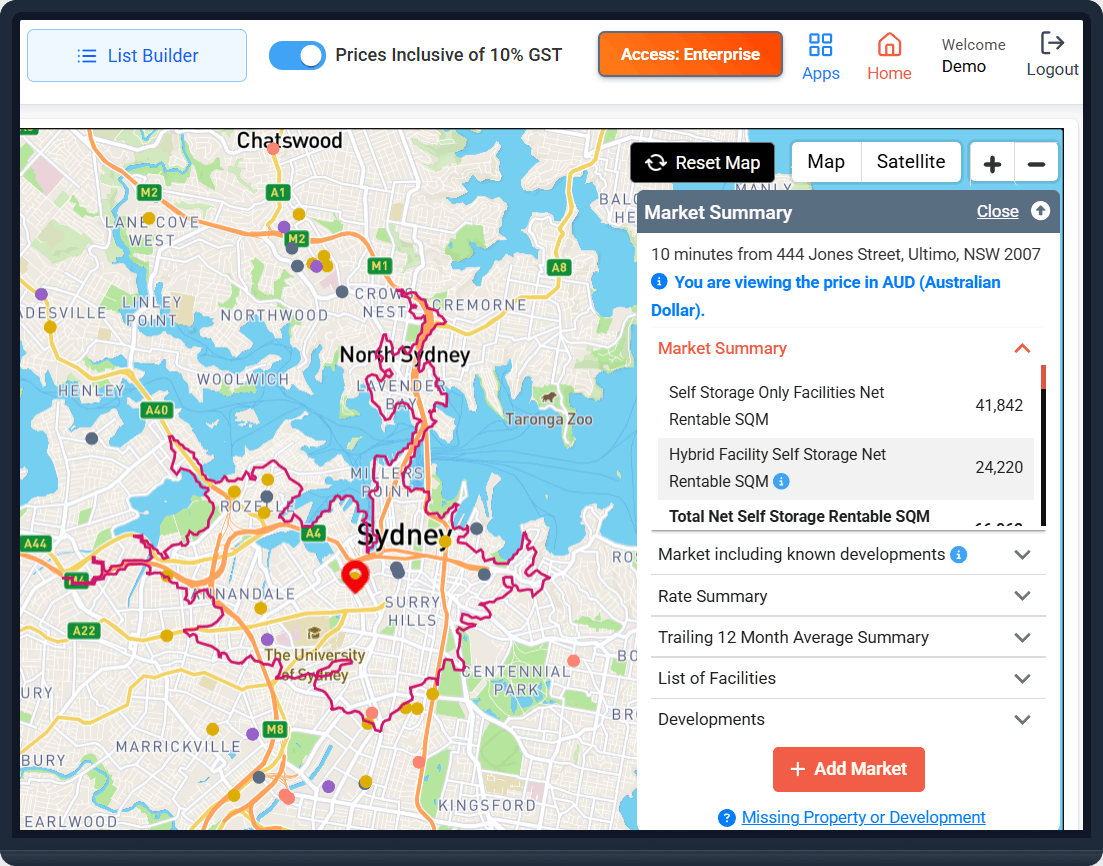Zoom out with the map minus button

coord(1035,164)
